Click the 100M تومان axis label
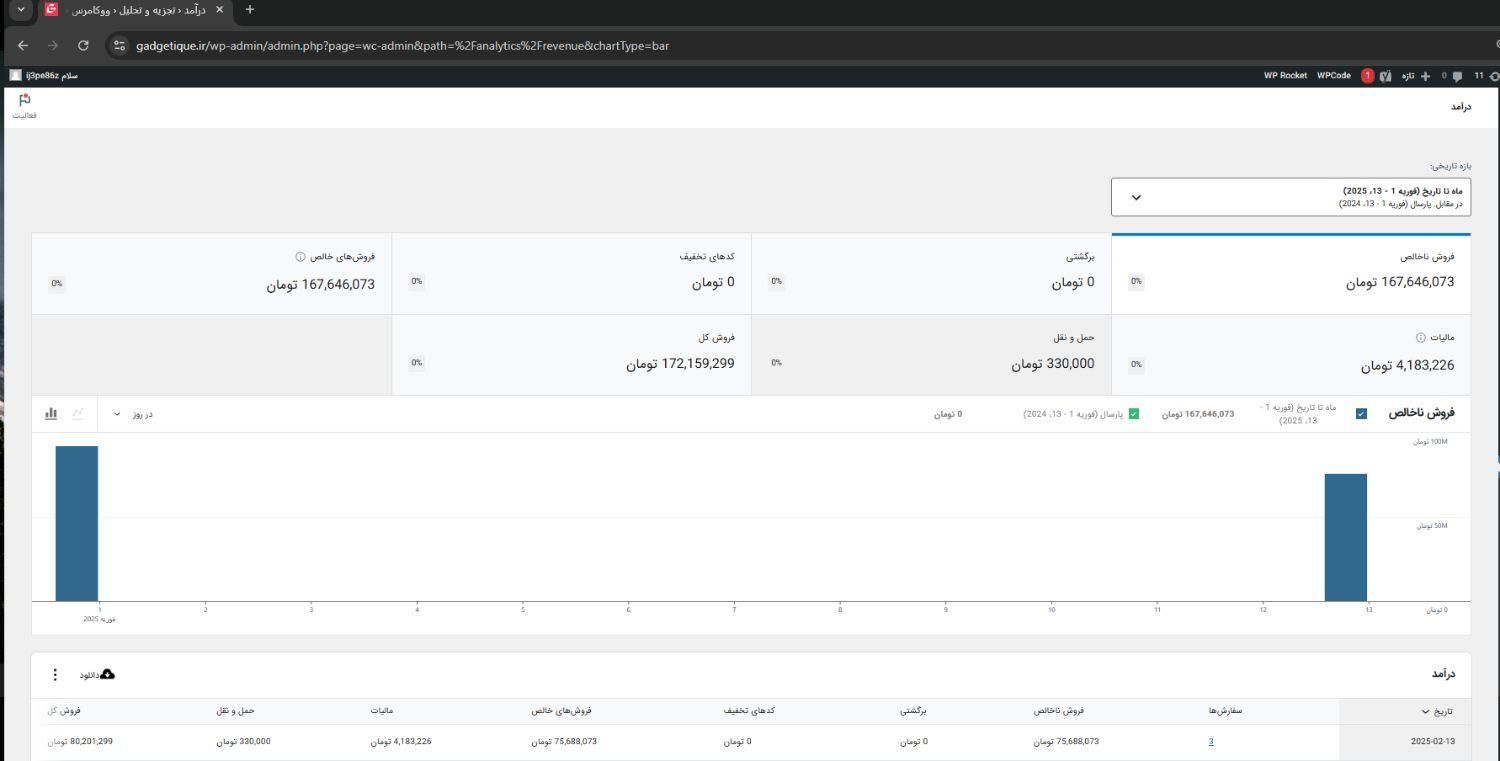Viewport: 1500px width, 761px height. click(1430, 442)
